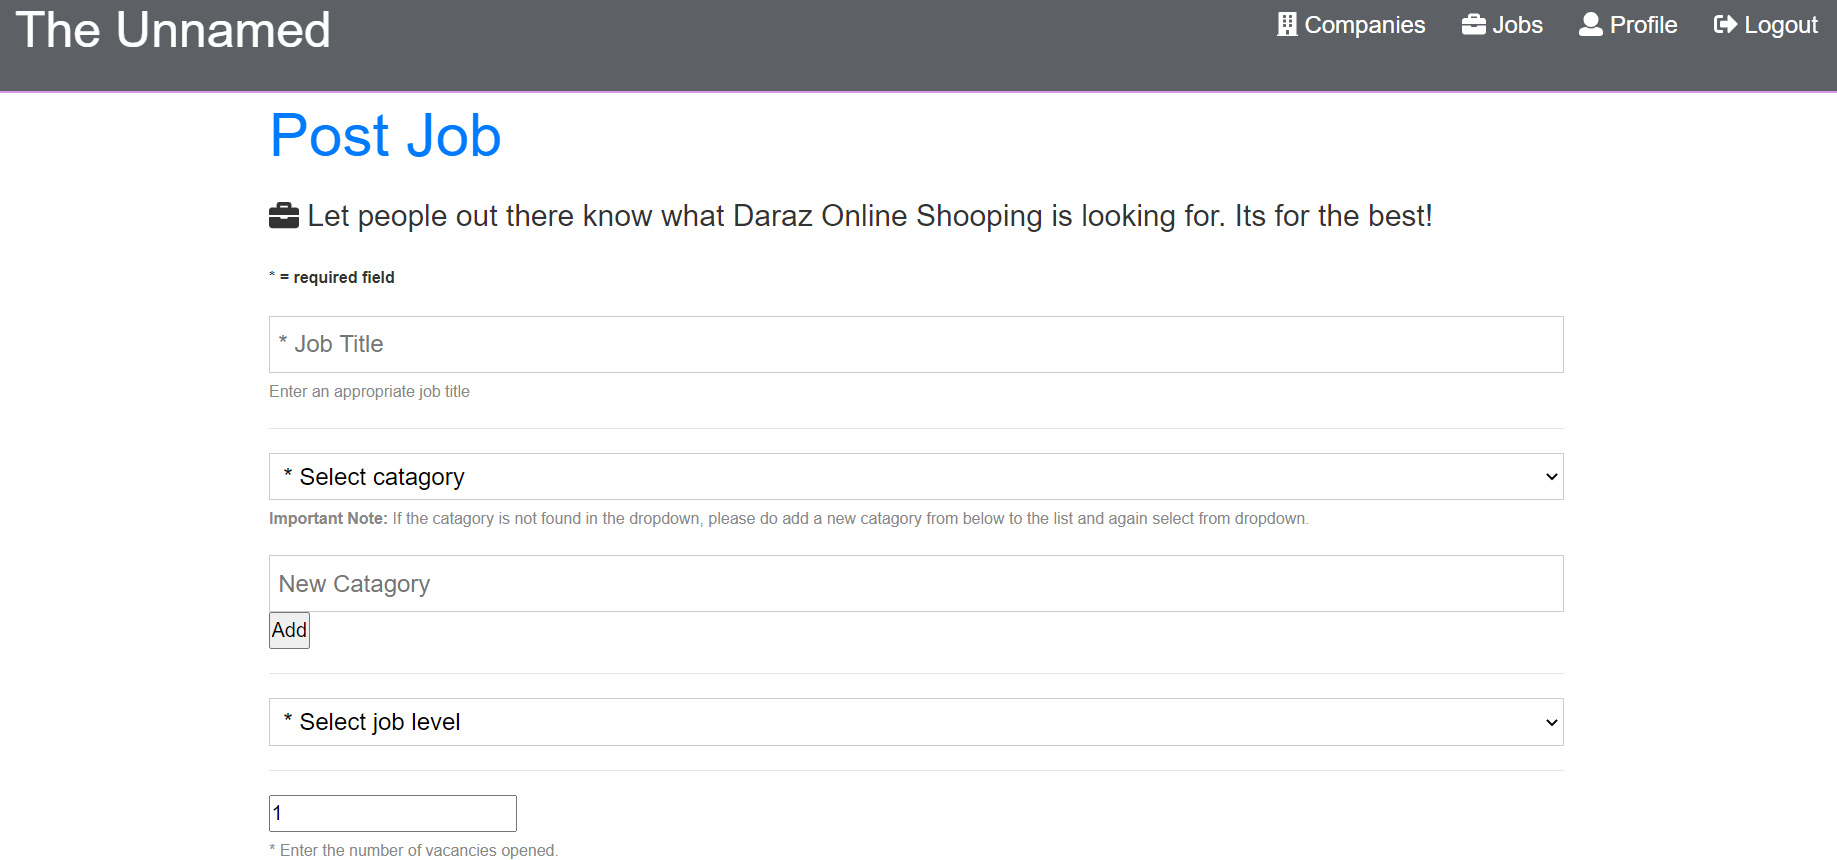Focus the New Catagory text field

click(916, 583)
